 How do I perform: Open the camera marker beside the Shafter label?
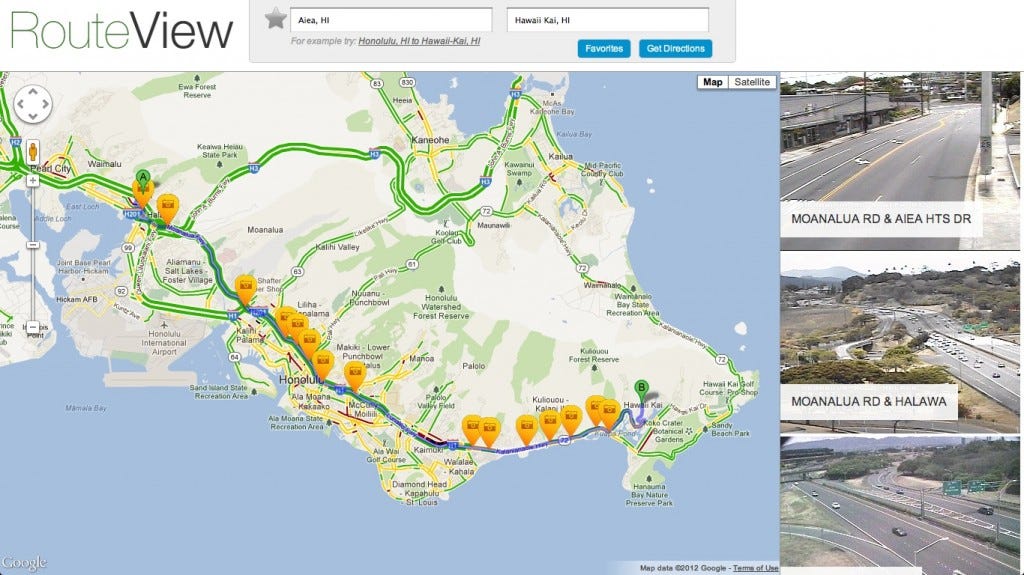click(246, 290)
